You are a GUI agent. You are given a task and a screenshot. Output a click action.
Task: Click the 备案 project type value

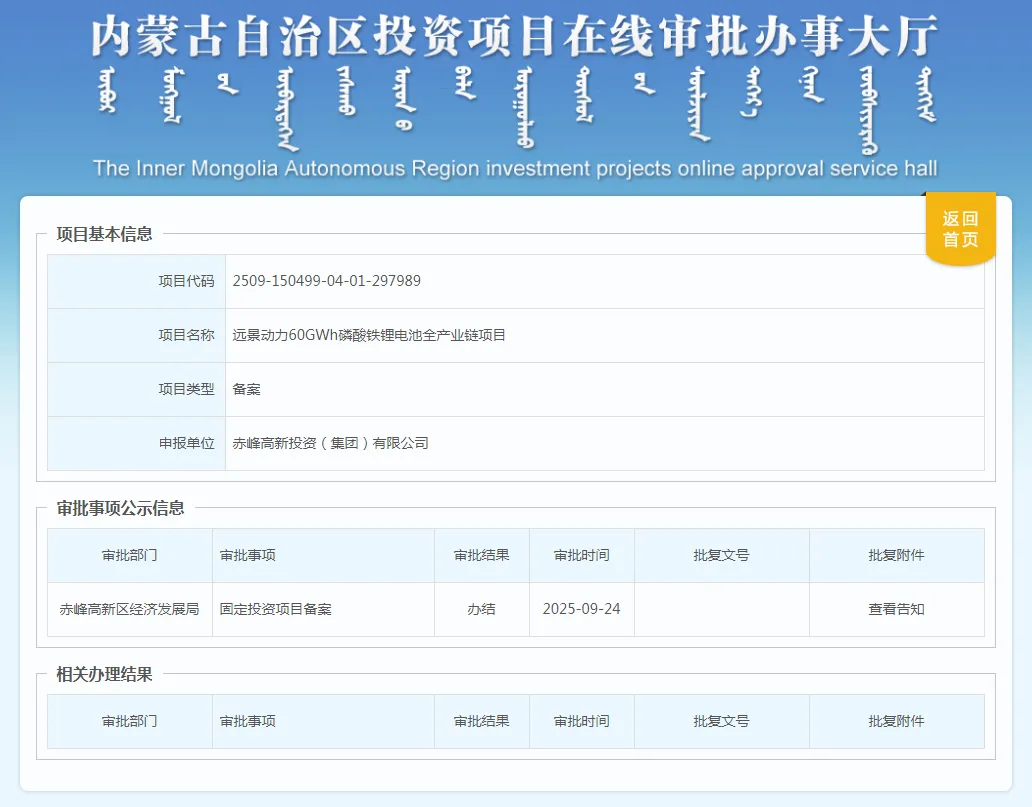247,389
